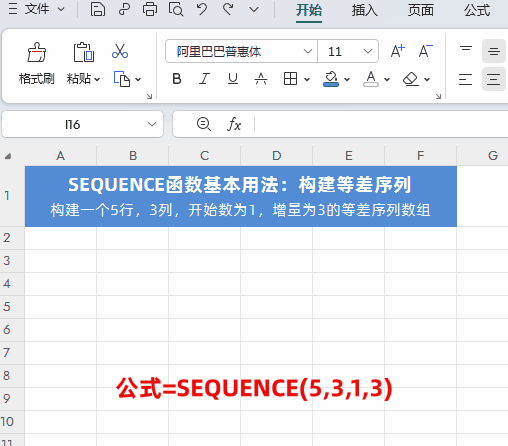Viewport: 508px width, 446px height.
Task: Set top vertical alignment
Action: [x=466, y=51]
